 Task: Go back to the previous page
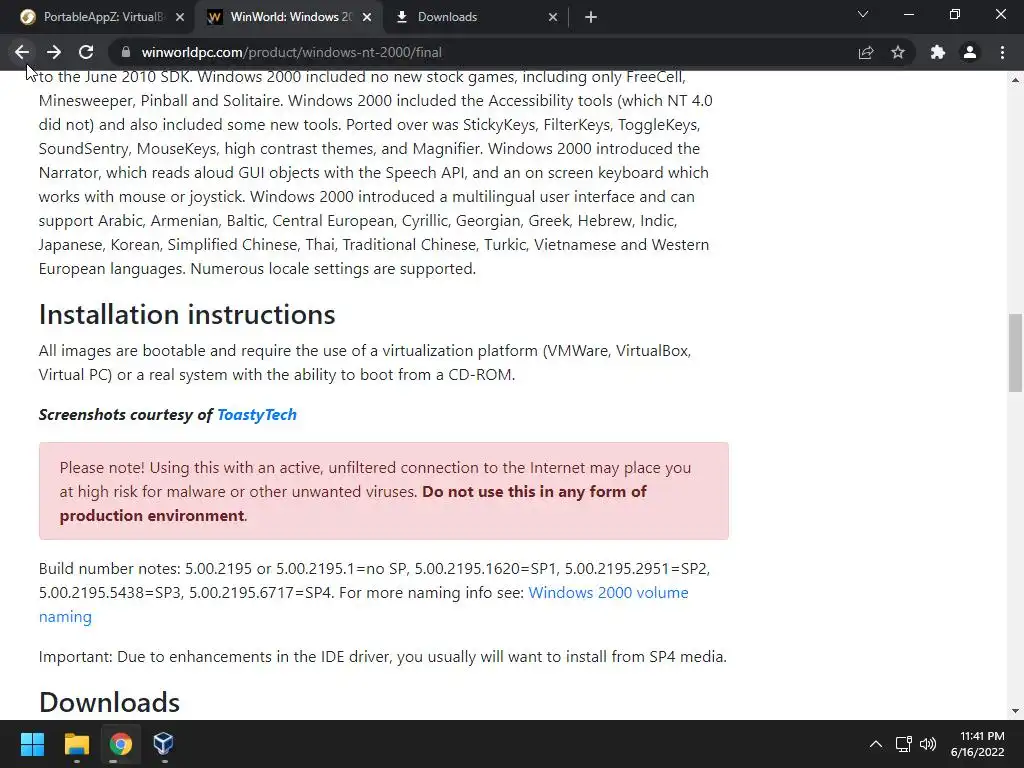22,52
